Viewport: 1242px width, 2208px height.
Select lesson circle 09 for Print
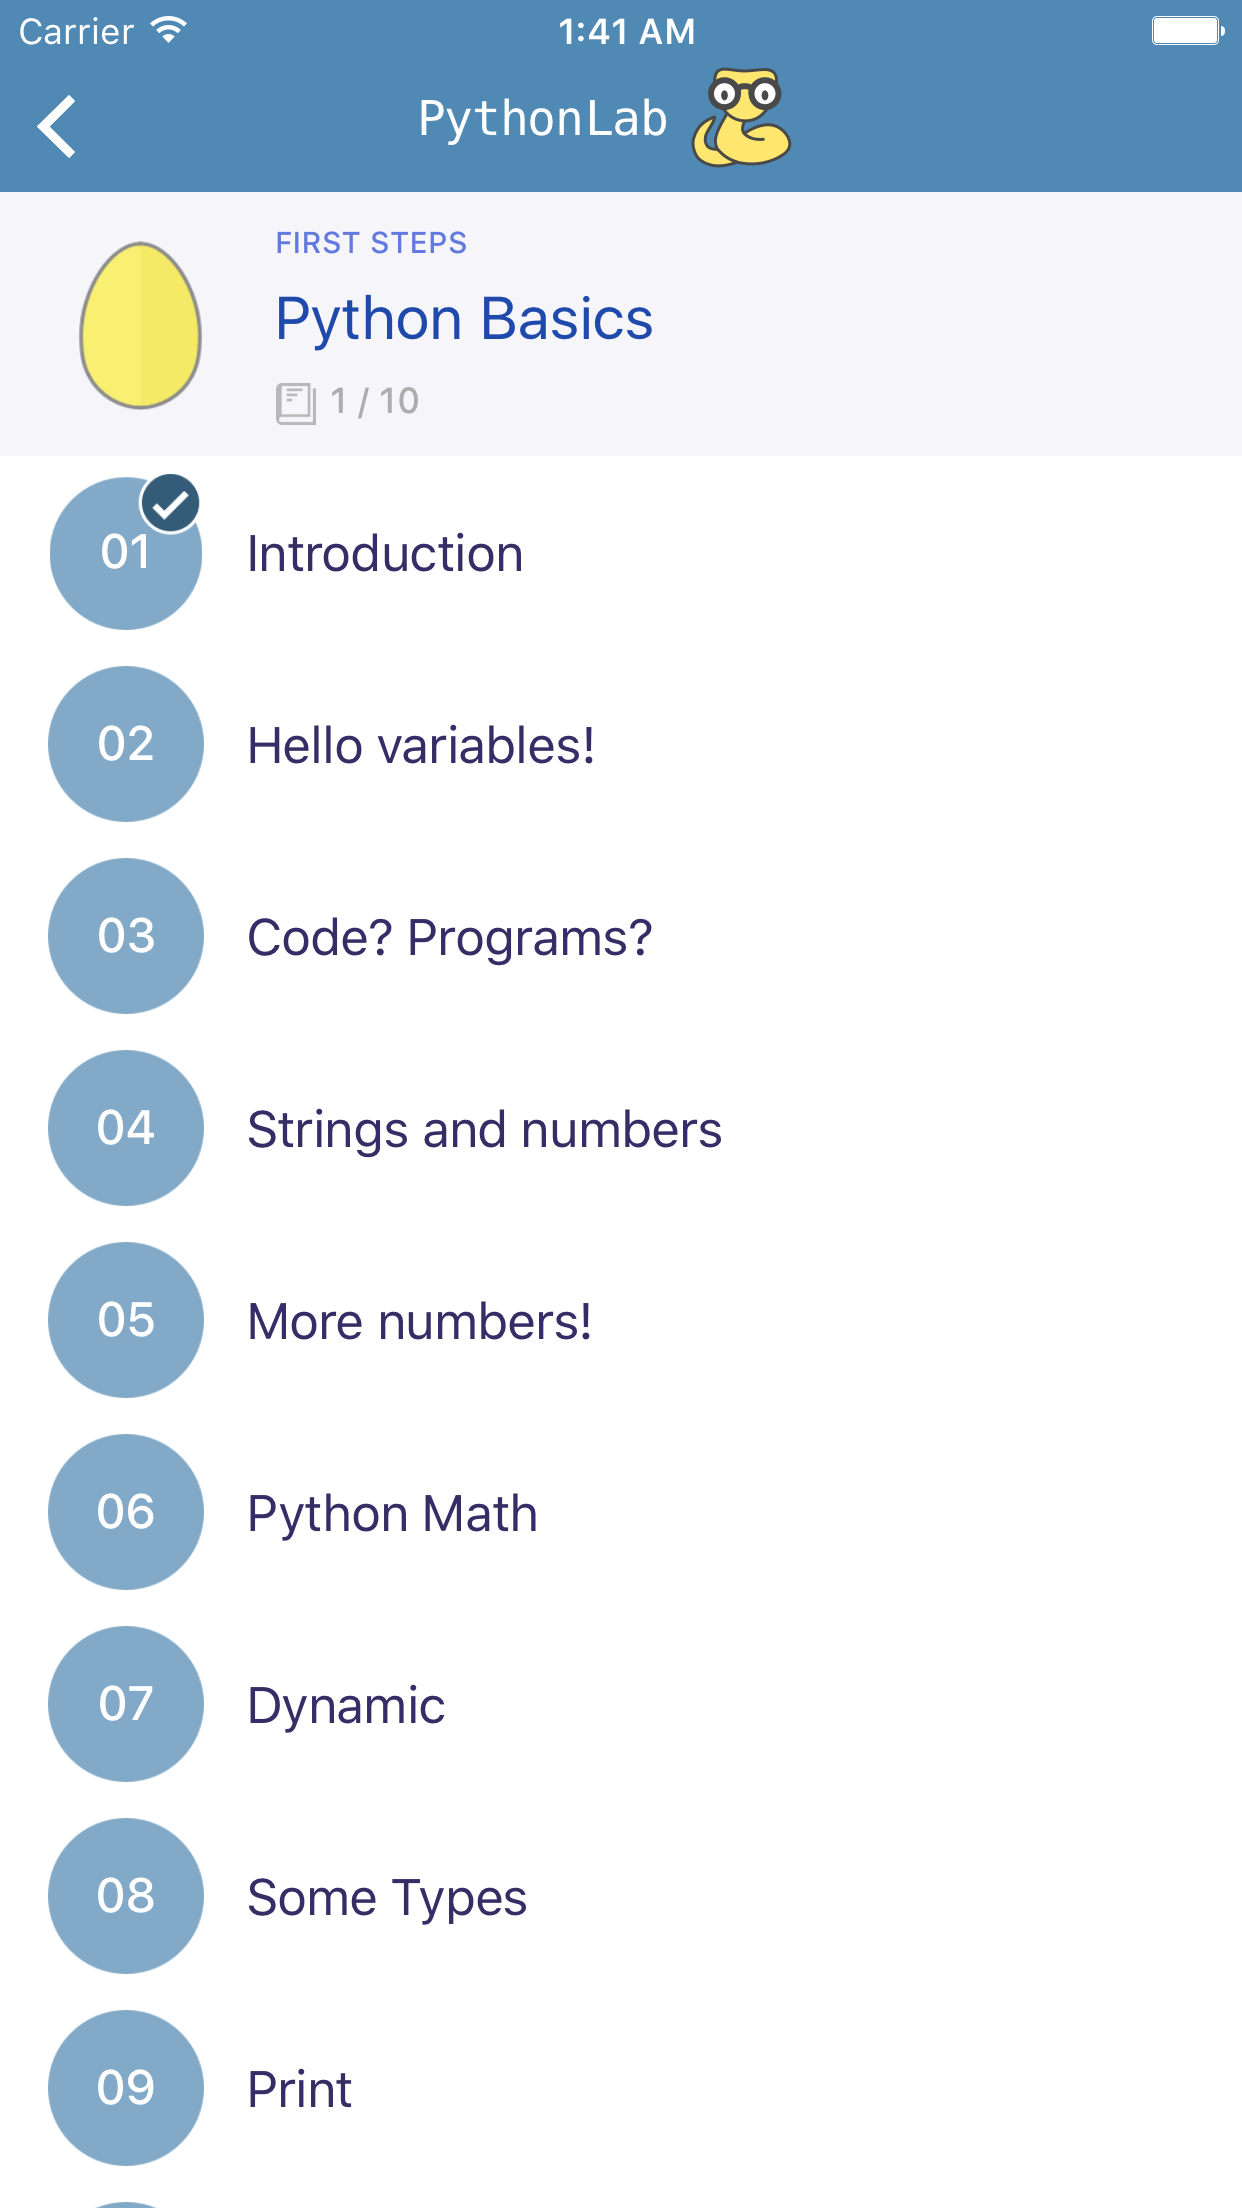click(125, 2088)
